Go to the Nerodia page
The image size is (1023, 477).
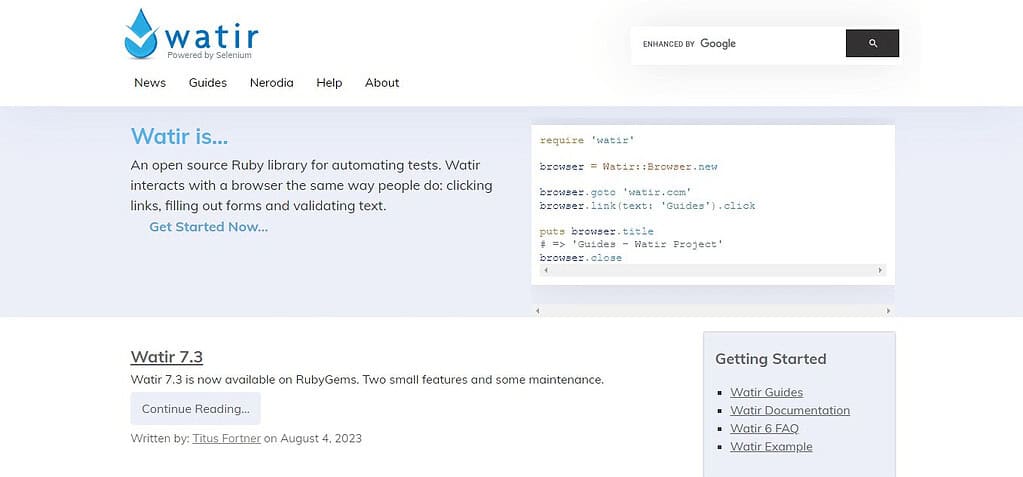tap(271, 83)
